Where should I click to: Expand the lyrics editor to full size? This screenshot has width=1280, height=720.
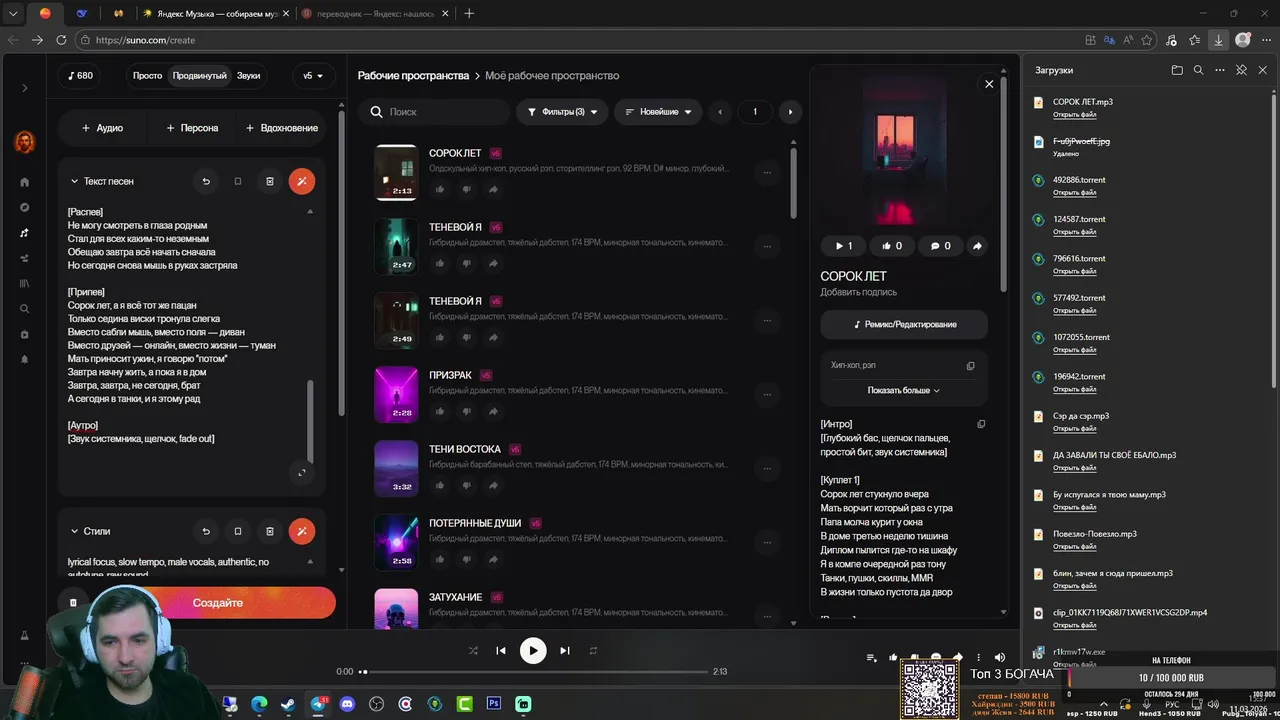(x=302, y=473)
